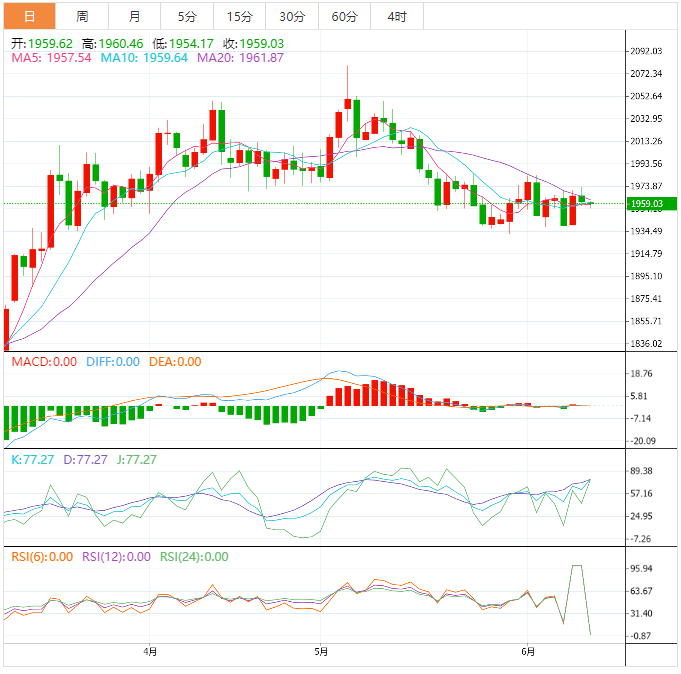
Task: Click the 2032.95 price axis label
Action: (x=646, y=119)
